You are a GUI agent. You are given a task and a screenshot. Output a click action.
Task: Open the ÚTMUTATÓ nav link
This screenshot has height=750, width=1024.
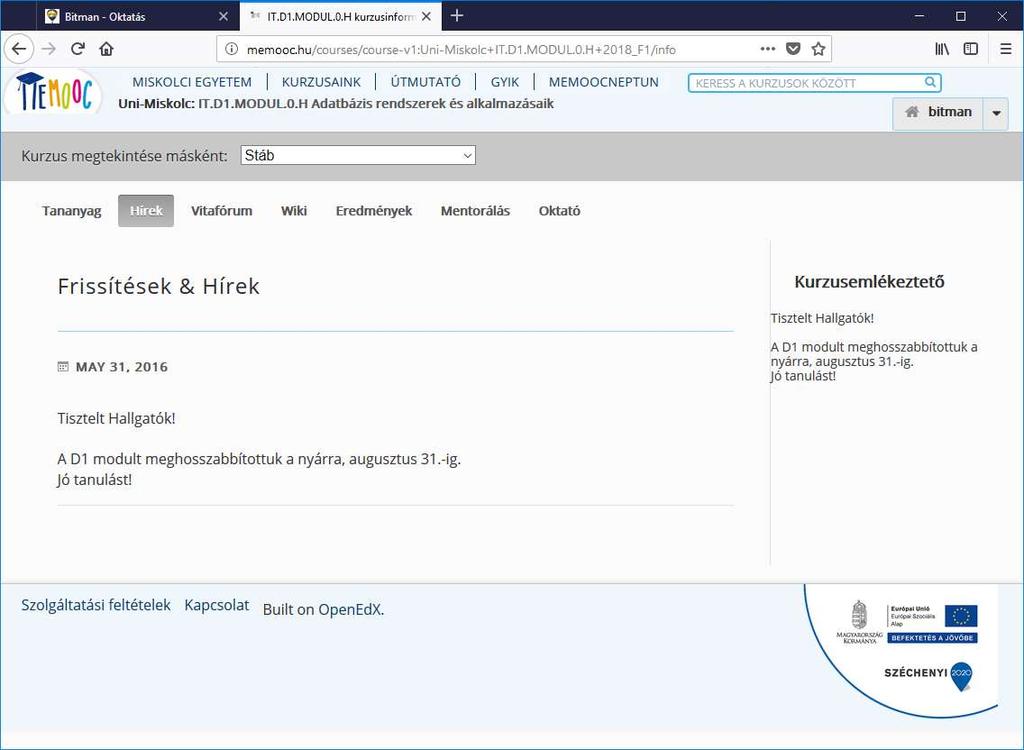click(425, 82)
